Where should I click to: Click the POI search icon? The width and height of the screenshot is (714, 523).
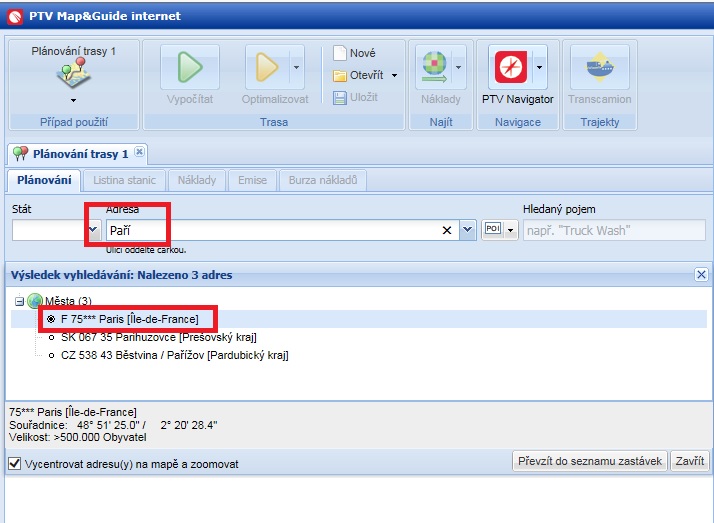493,229
